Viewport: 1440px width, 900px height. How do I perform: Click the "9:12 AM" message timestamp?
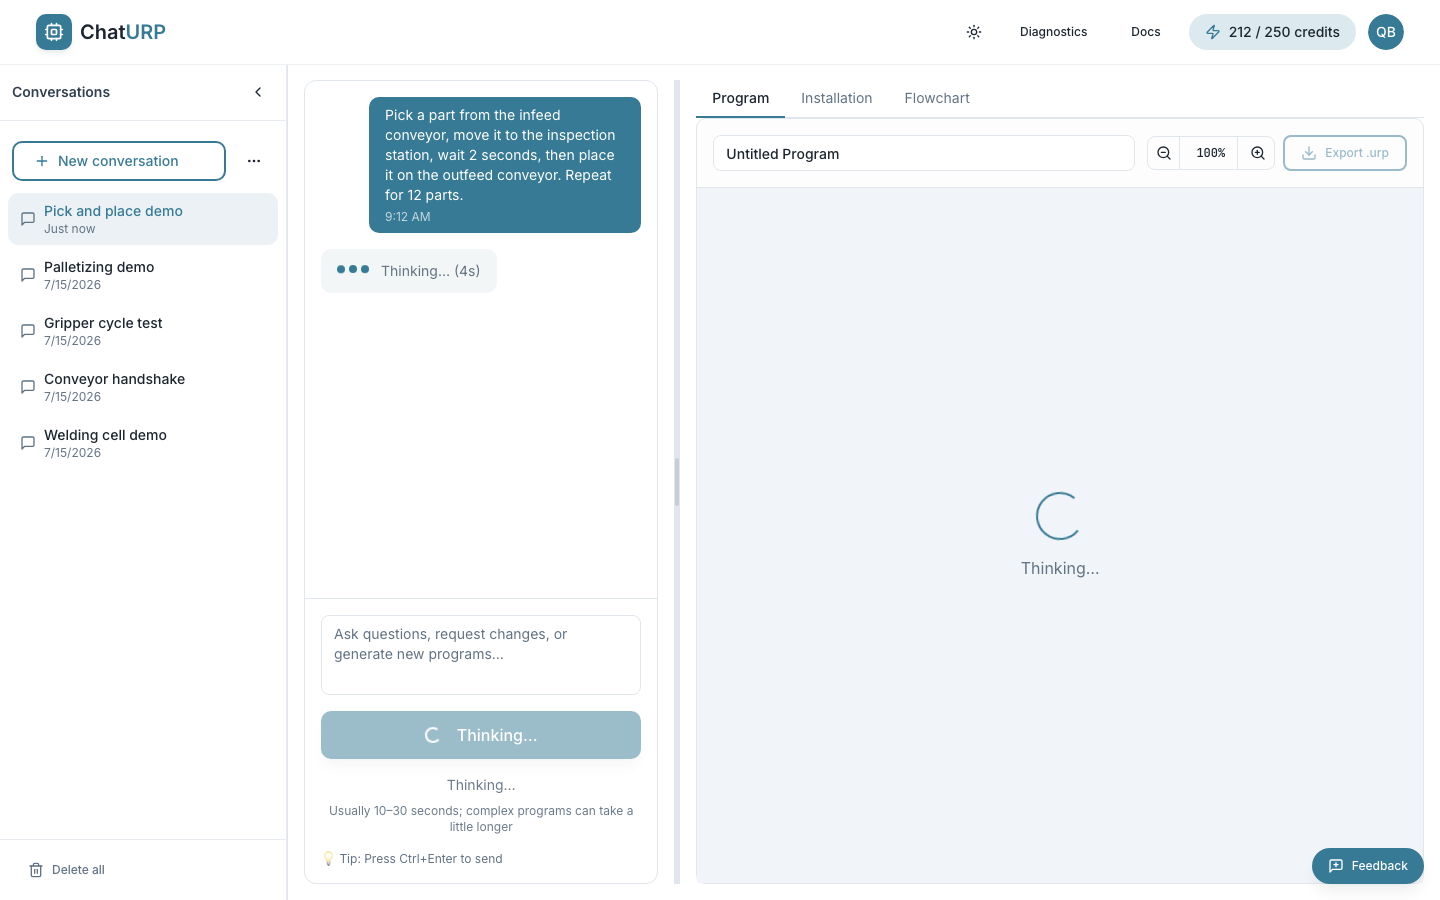(408, 217)
